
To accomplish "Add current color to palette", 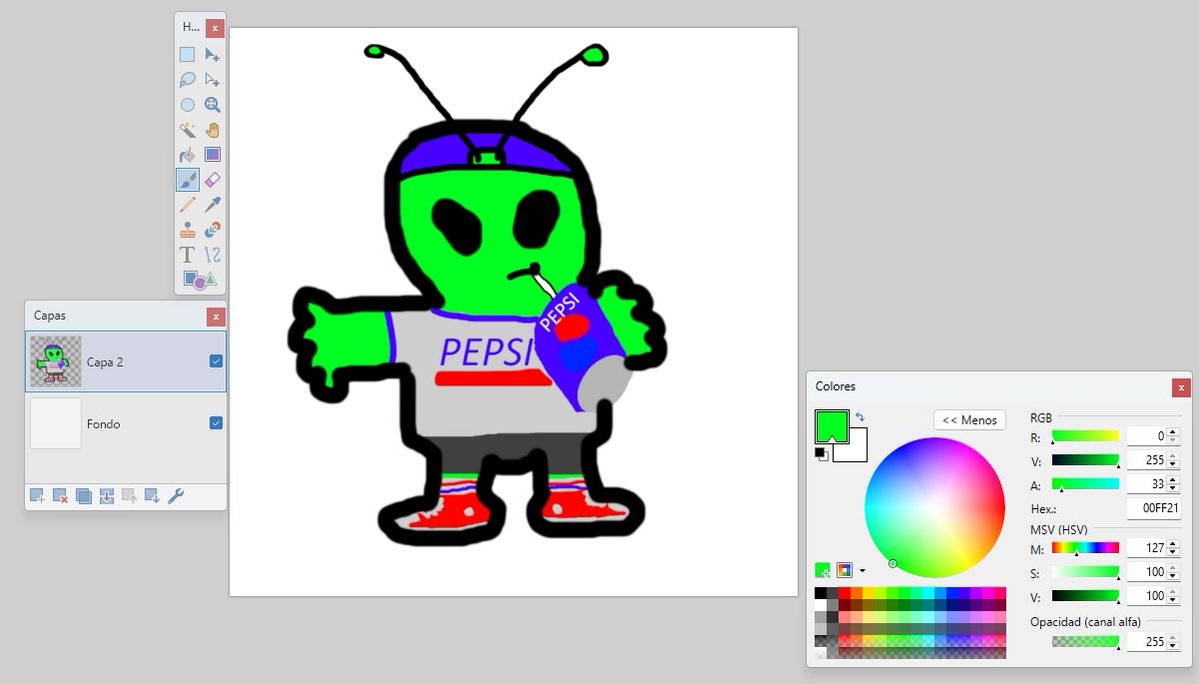I will 823,570.
